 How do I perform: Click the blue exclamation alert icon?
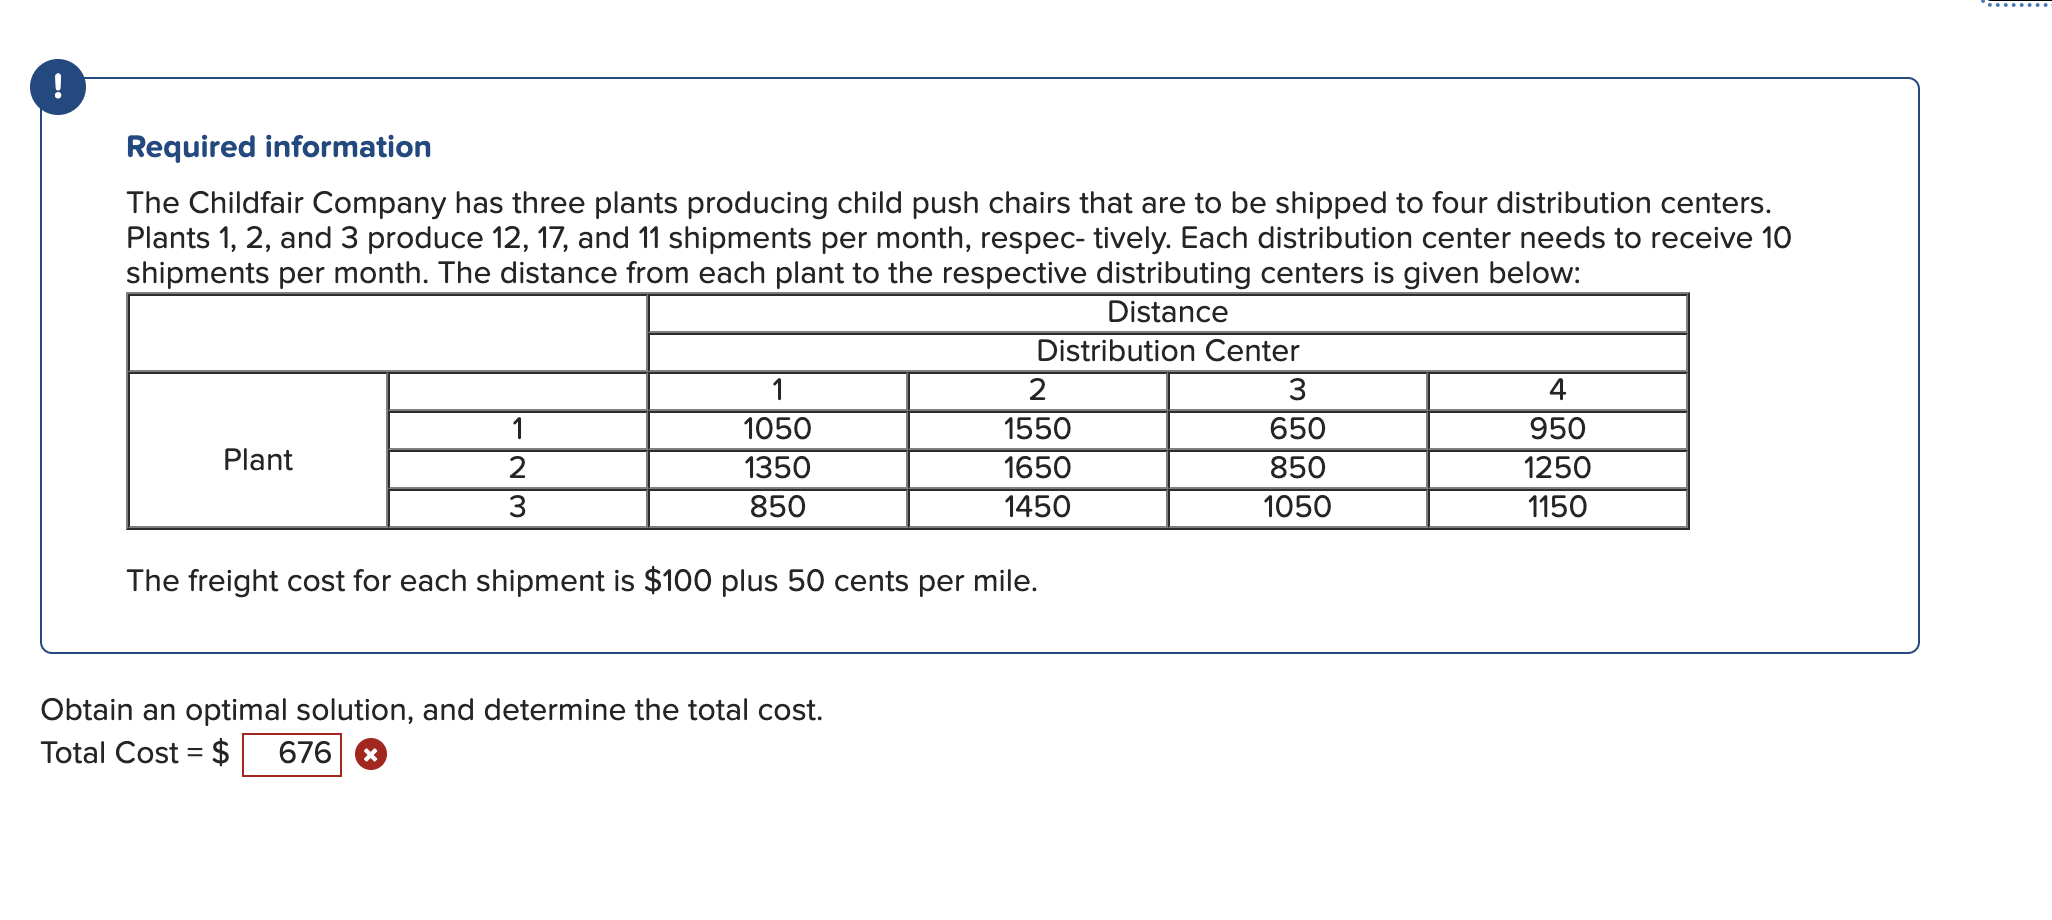(60, 88)
